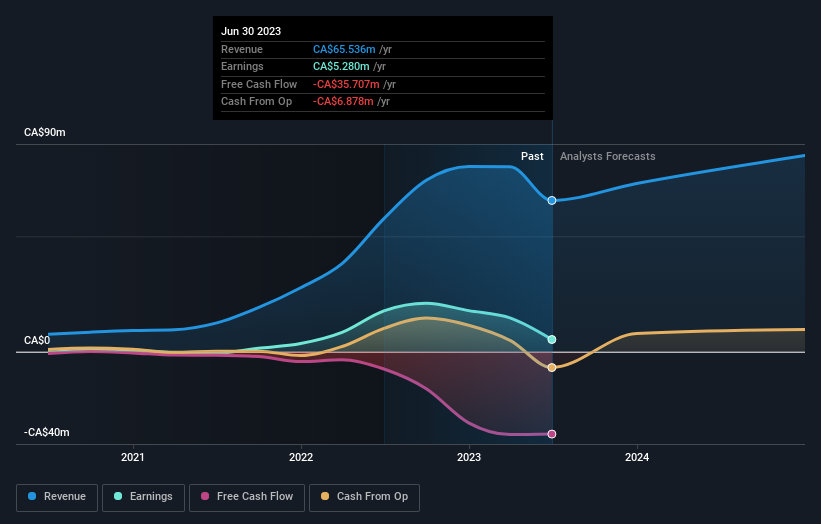Click the -CA$6.878m cash from op value
This screenshot has height=524, width=821.
coord(343,102)
